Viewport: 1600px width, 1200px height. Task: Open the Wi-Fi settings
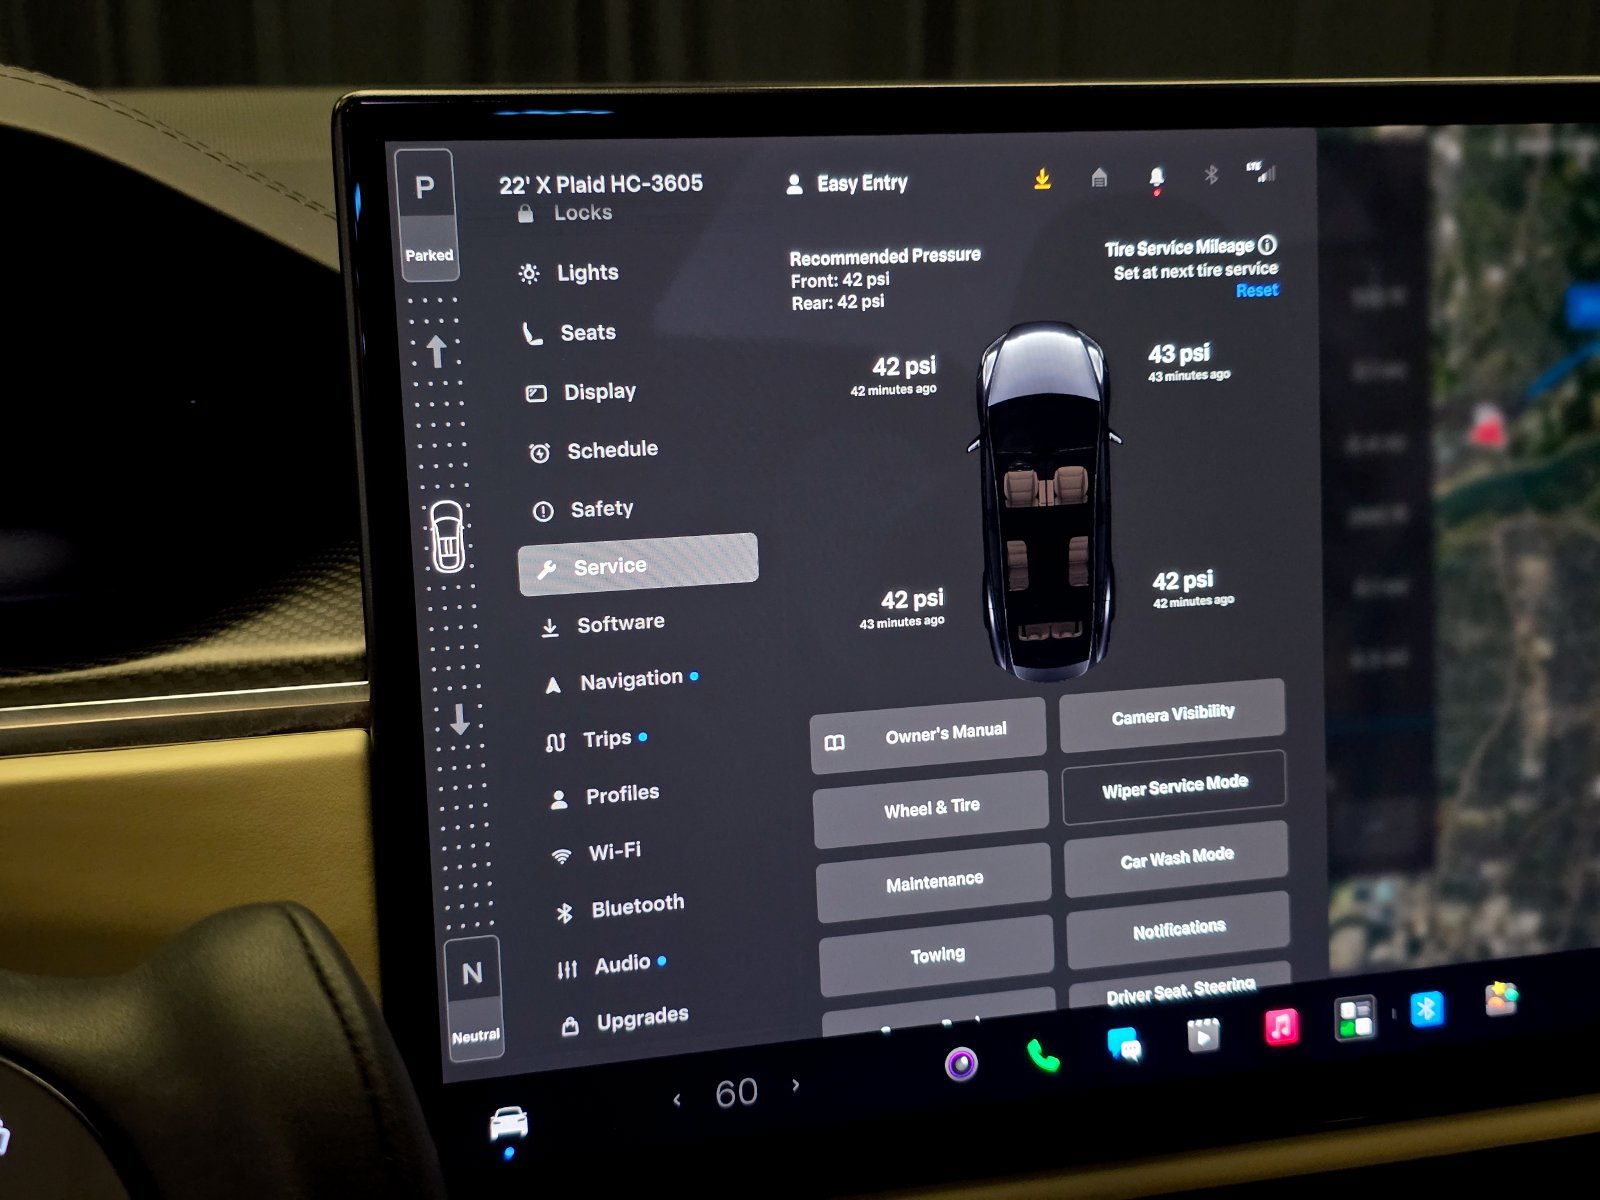tap(596, 853)
